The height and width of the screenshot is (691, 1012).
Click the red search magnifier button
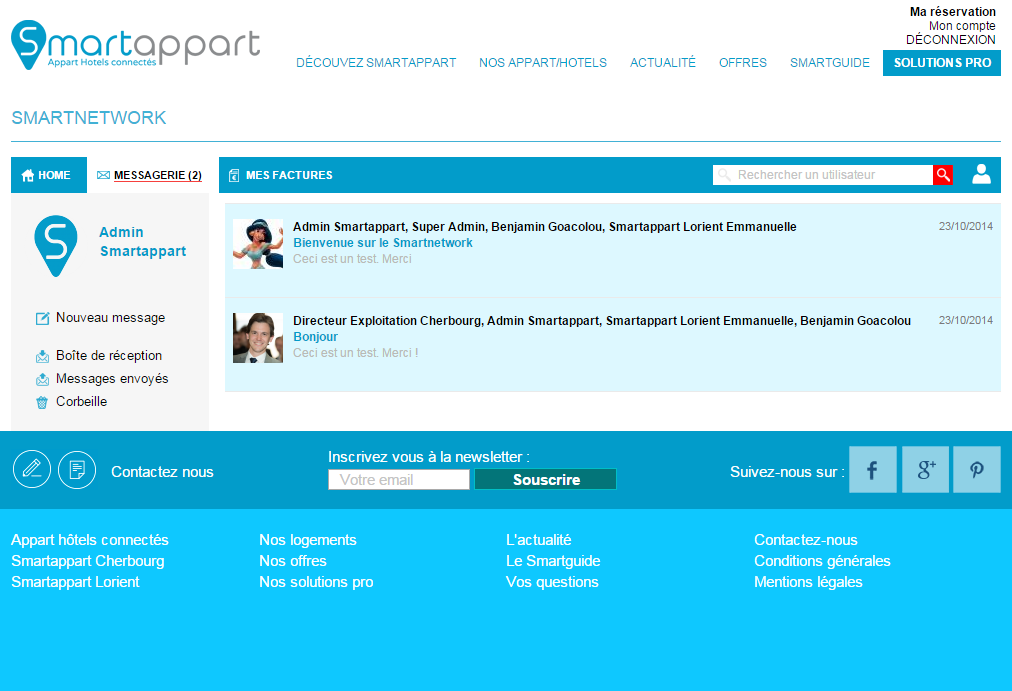coord(942,175)
